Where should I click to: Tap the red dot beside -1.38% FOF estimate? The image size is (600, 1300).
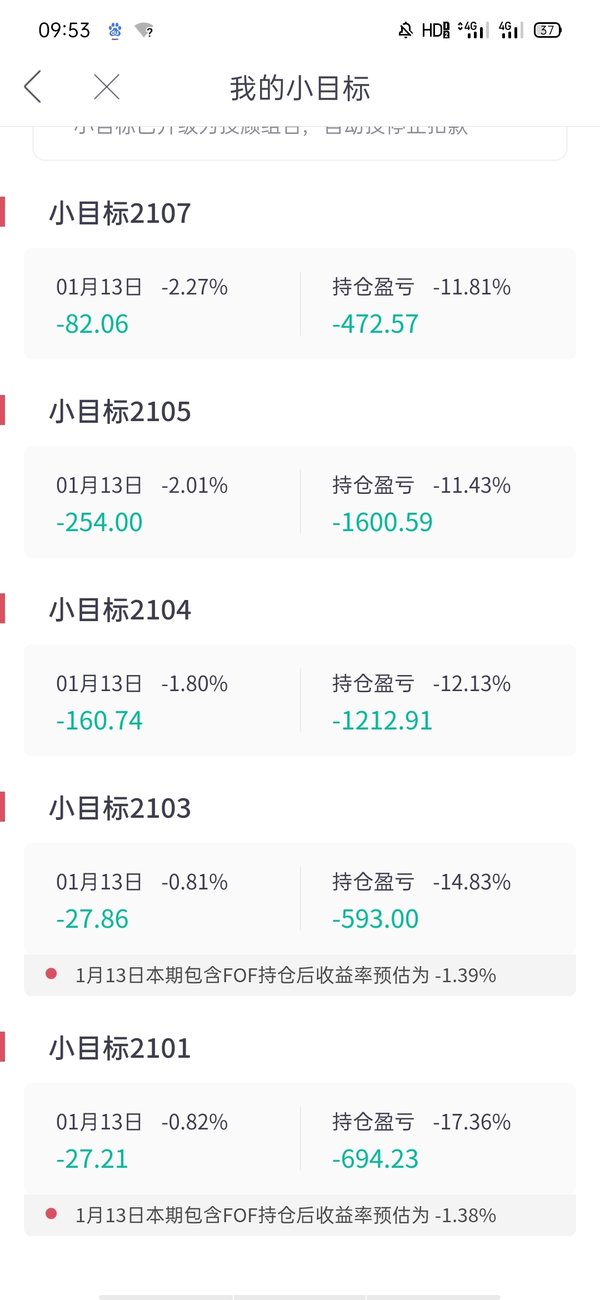pos(51,1214)
